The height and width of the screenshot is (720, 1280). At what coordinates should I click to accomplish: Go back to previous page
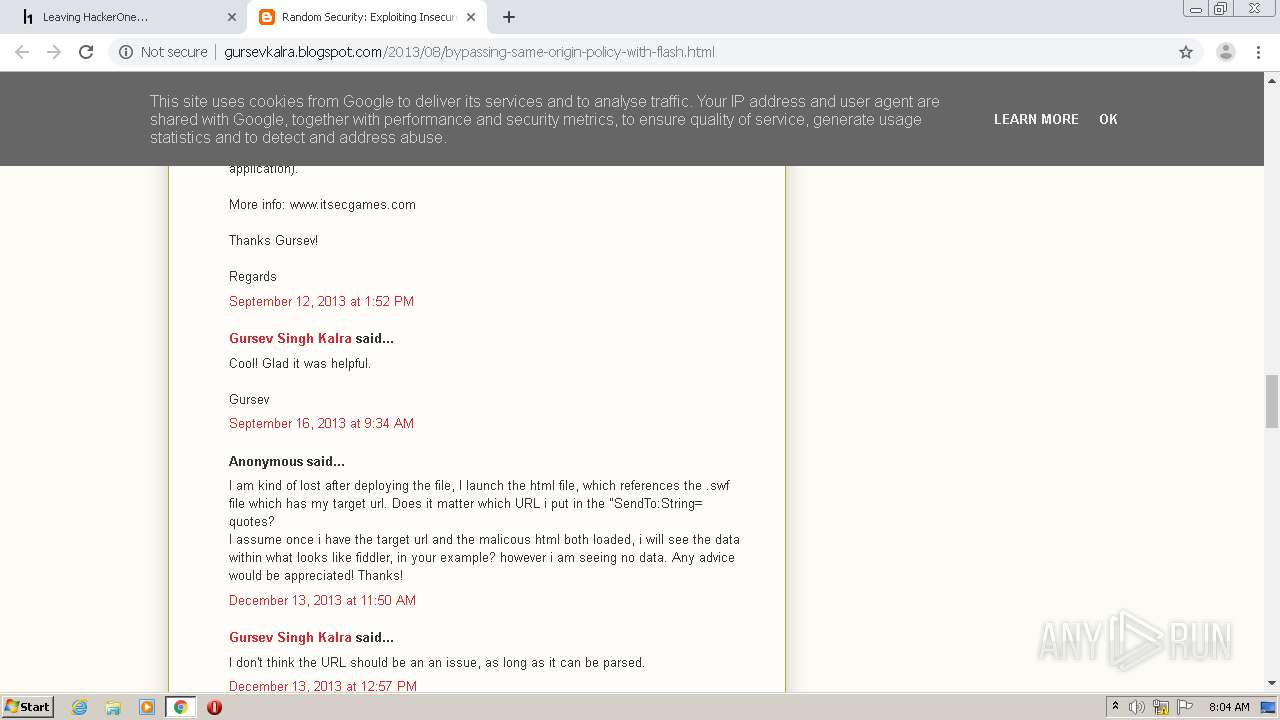[22, 52]
